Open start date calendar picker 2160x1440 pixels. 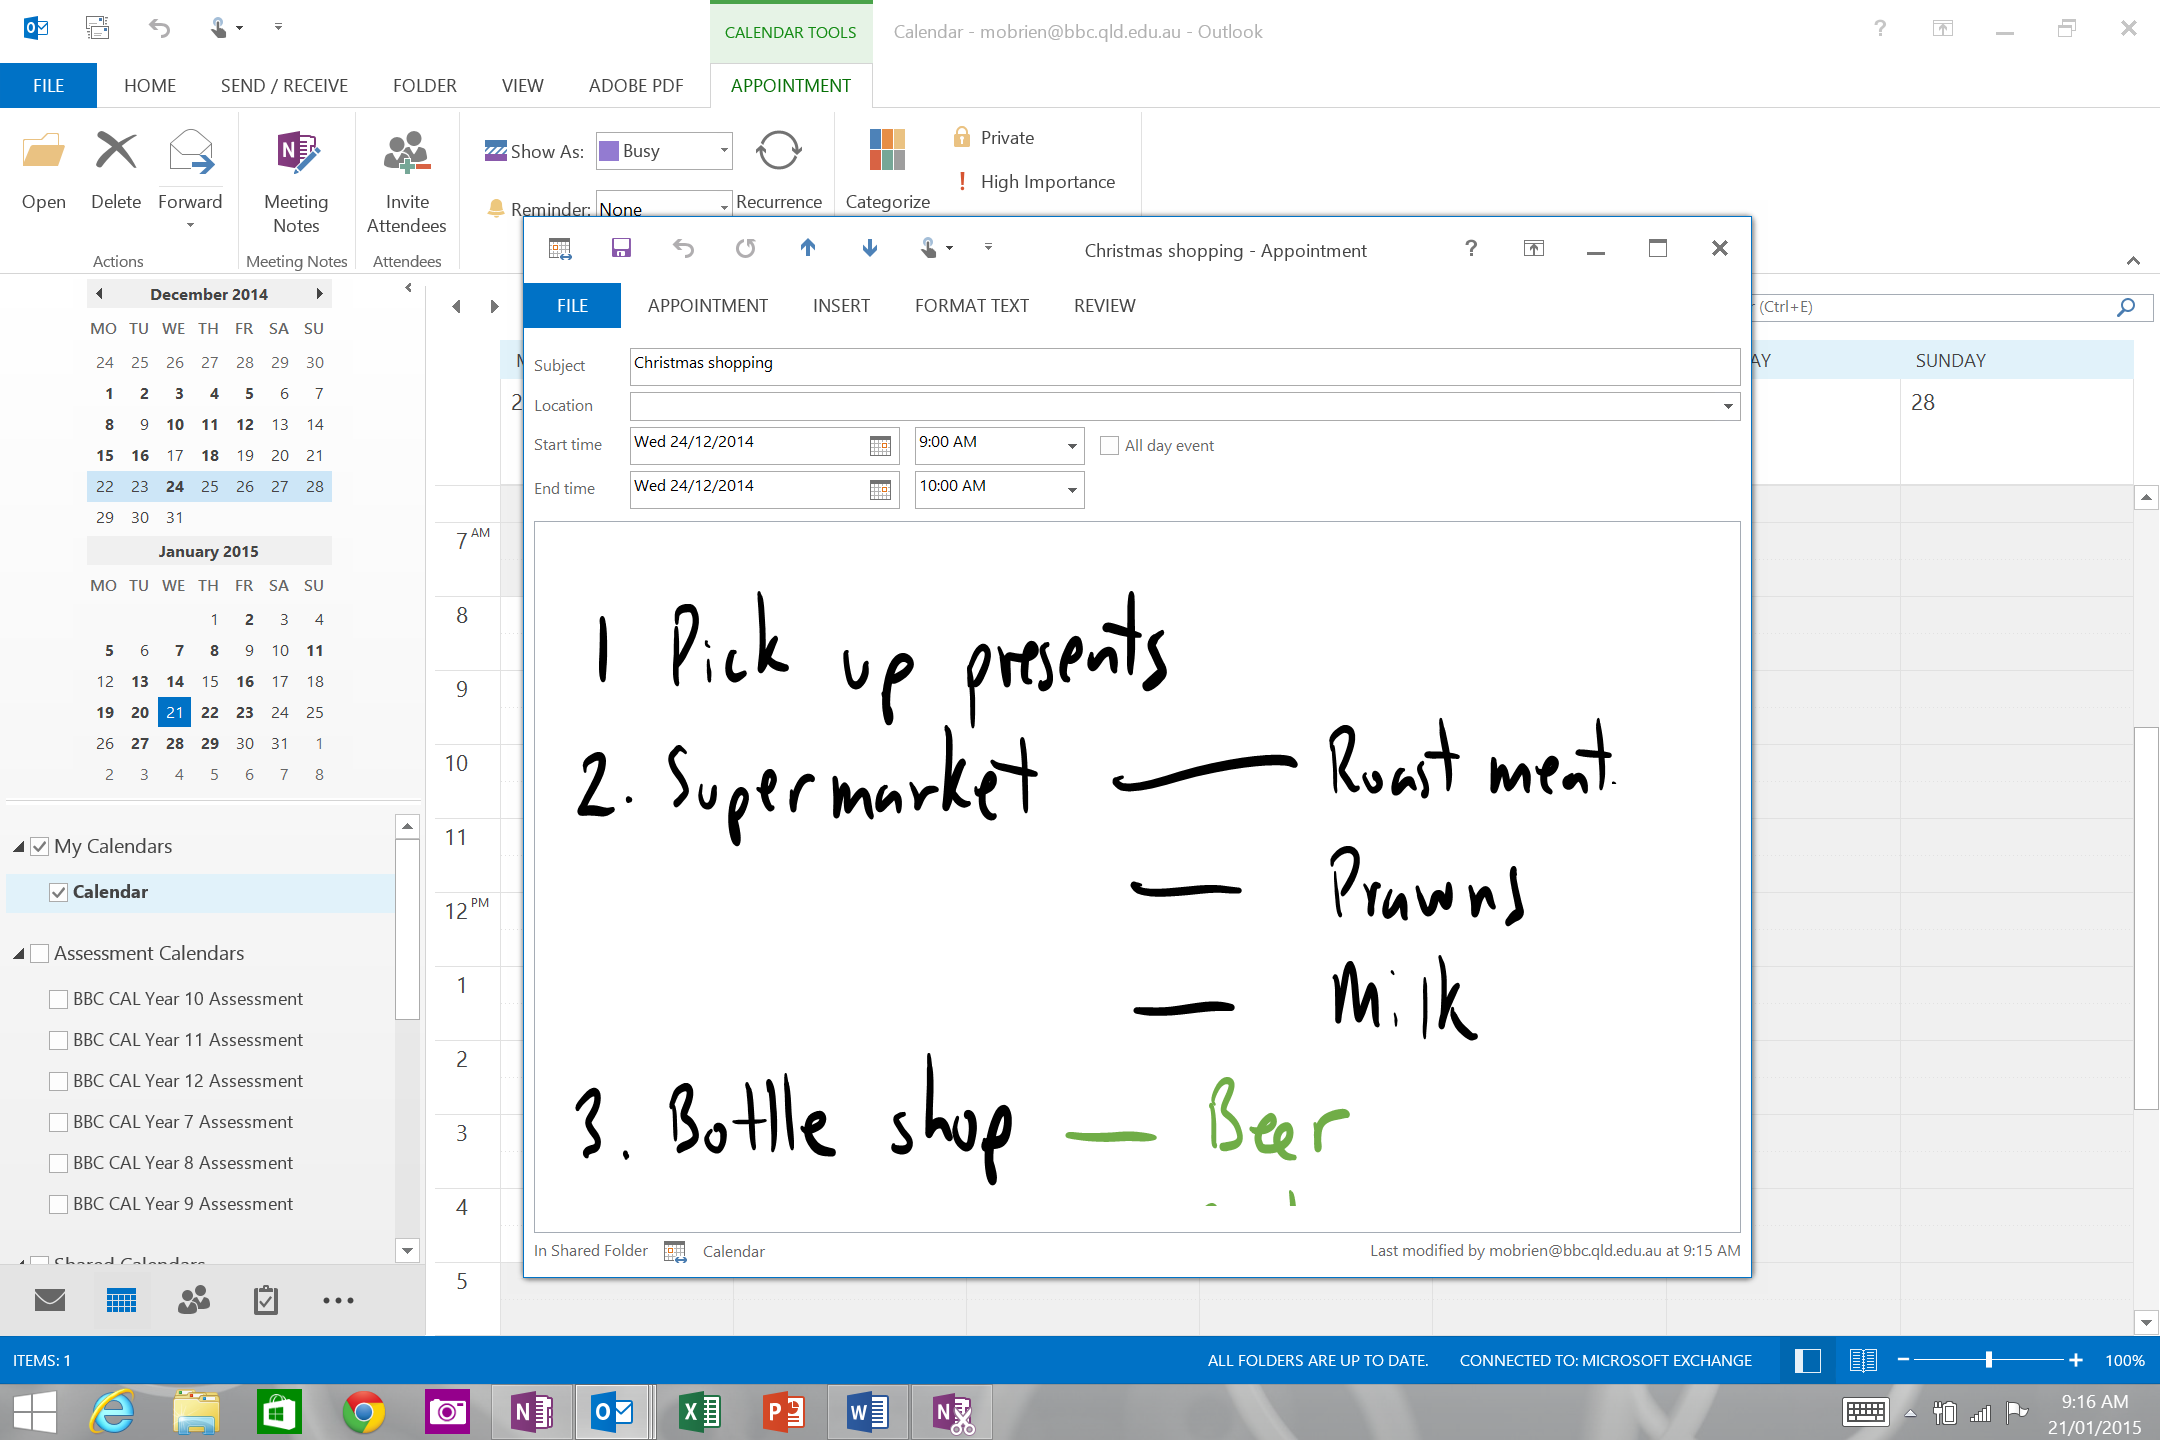pyautogui.click(x=880, y=446)
